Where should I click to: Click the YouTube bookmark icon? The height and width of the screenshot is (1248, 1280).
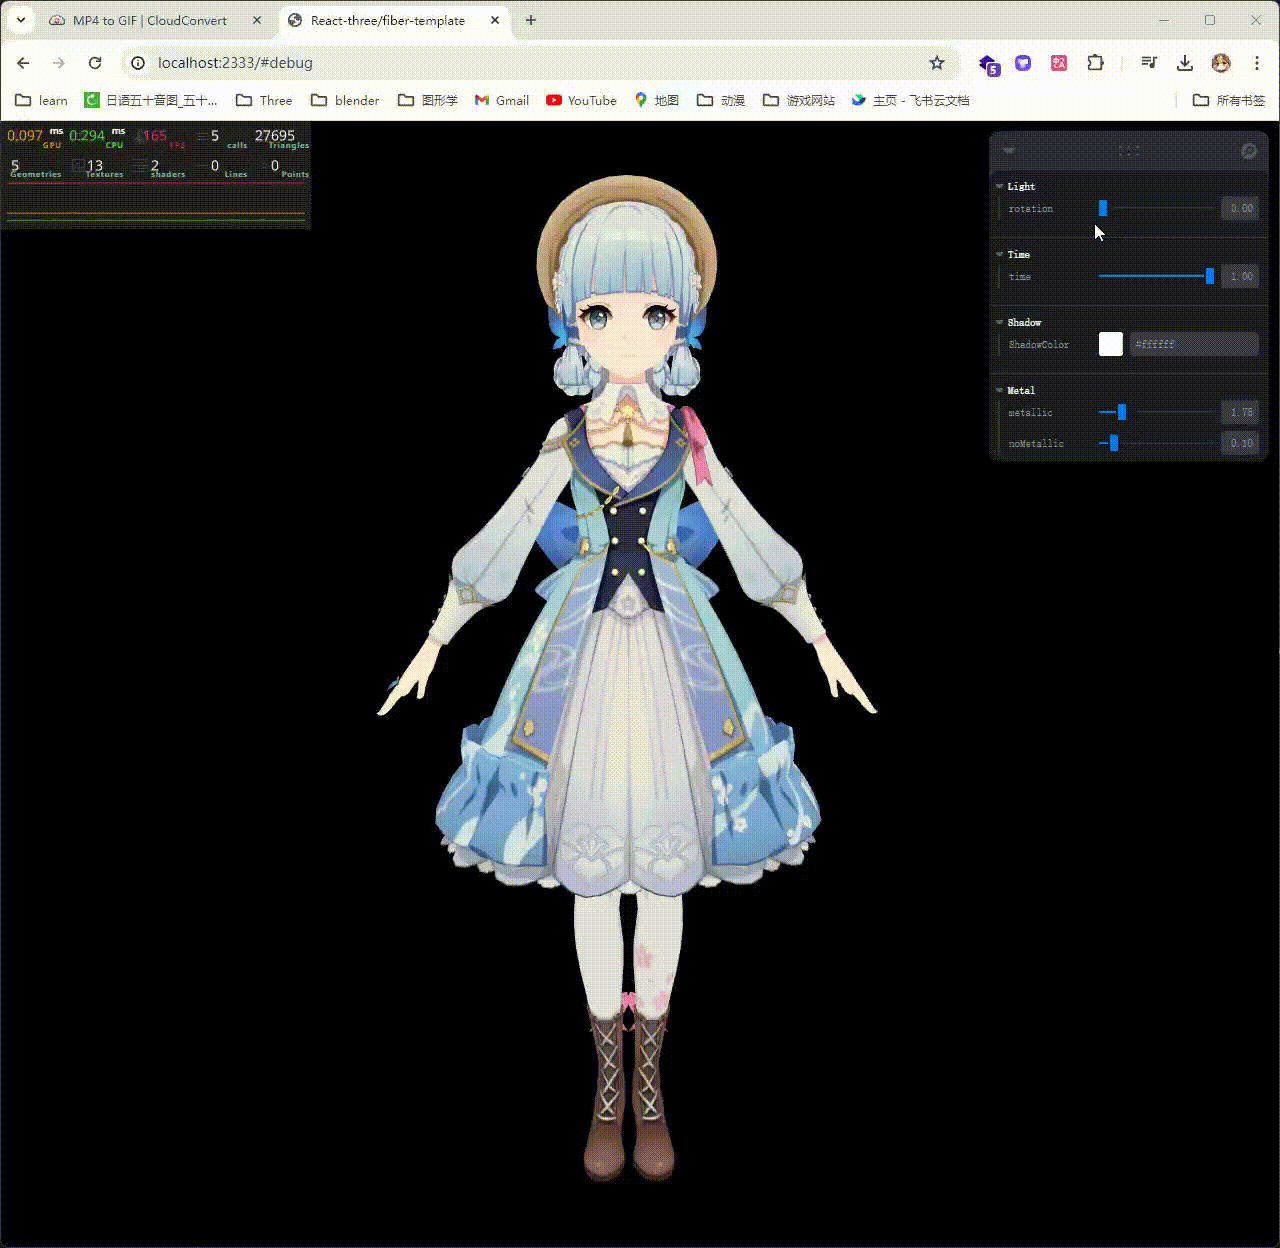[x=554, y=100]
